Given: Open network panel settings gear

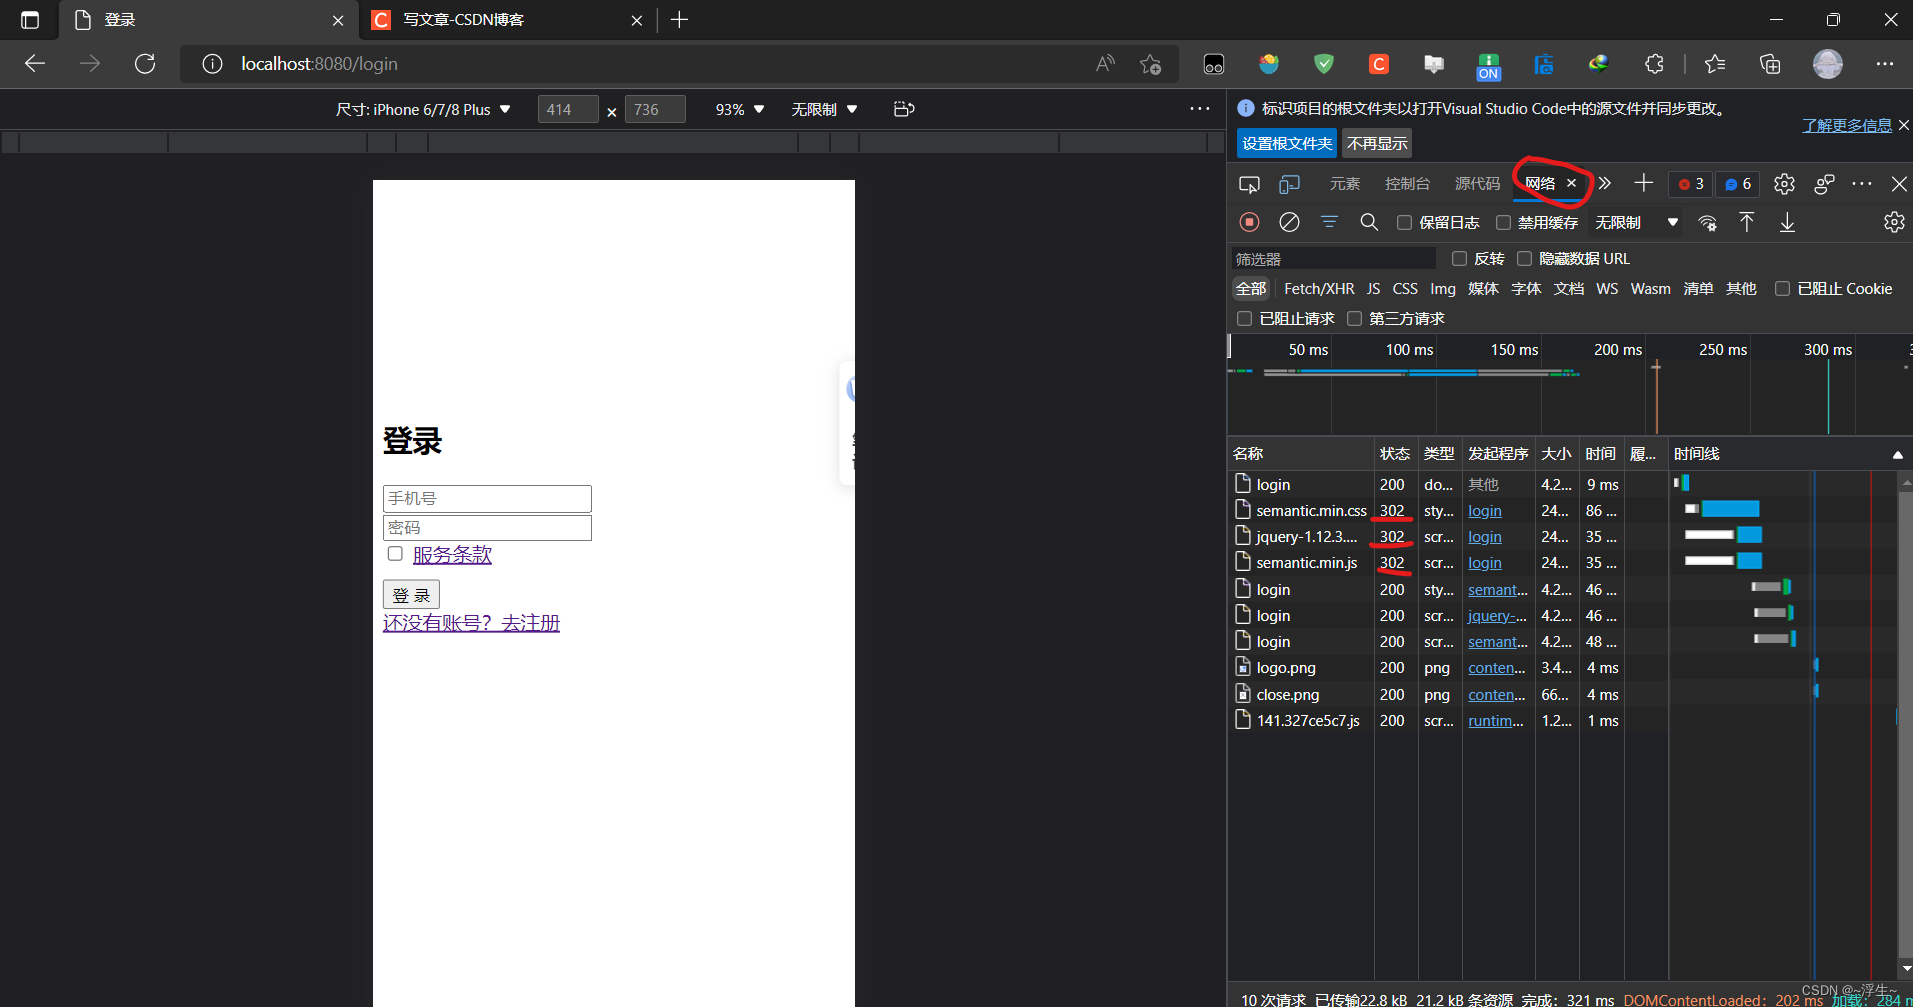Looking at the screenshot, I should (1894, 222).
